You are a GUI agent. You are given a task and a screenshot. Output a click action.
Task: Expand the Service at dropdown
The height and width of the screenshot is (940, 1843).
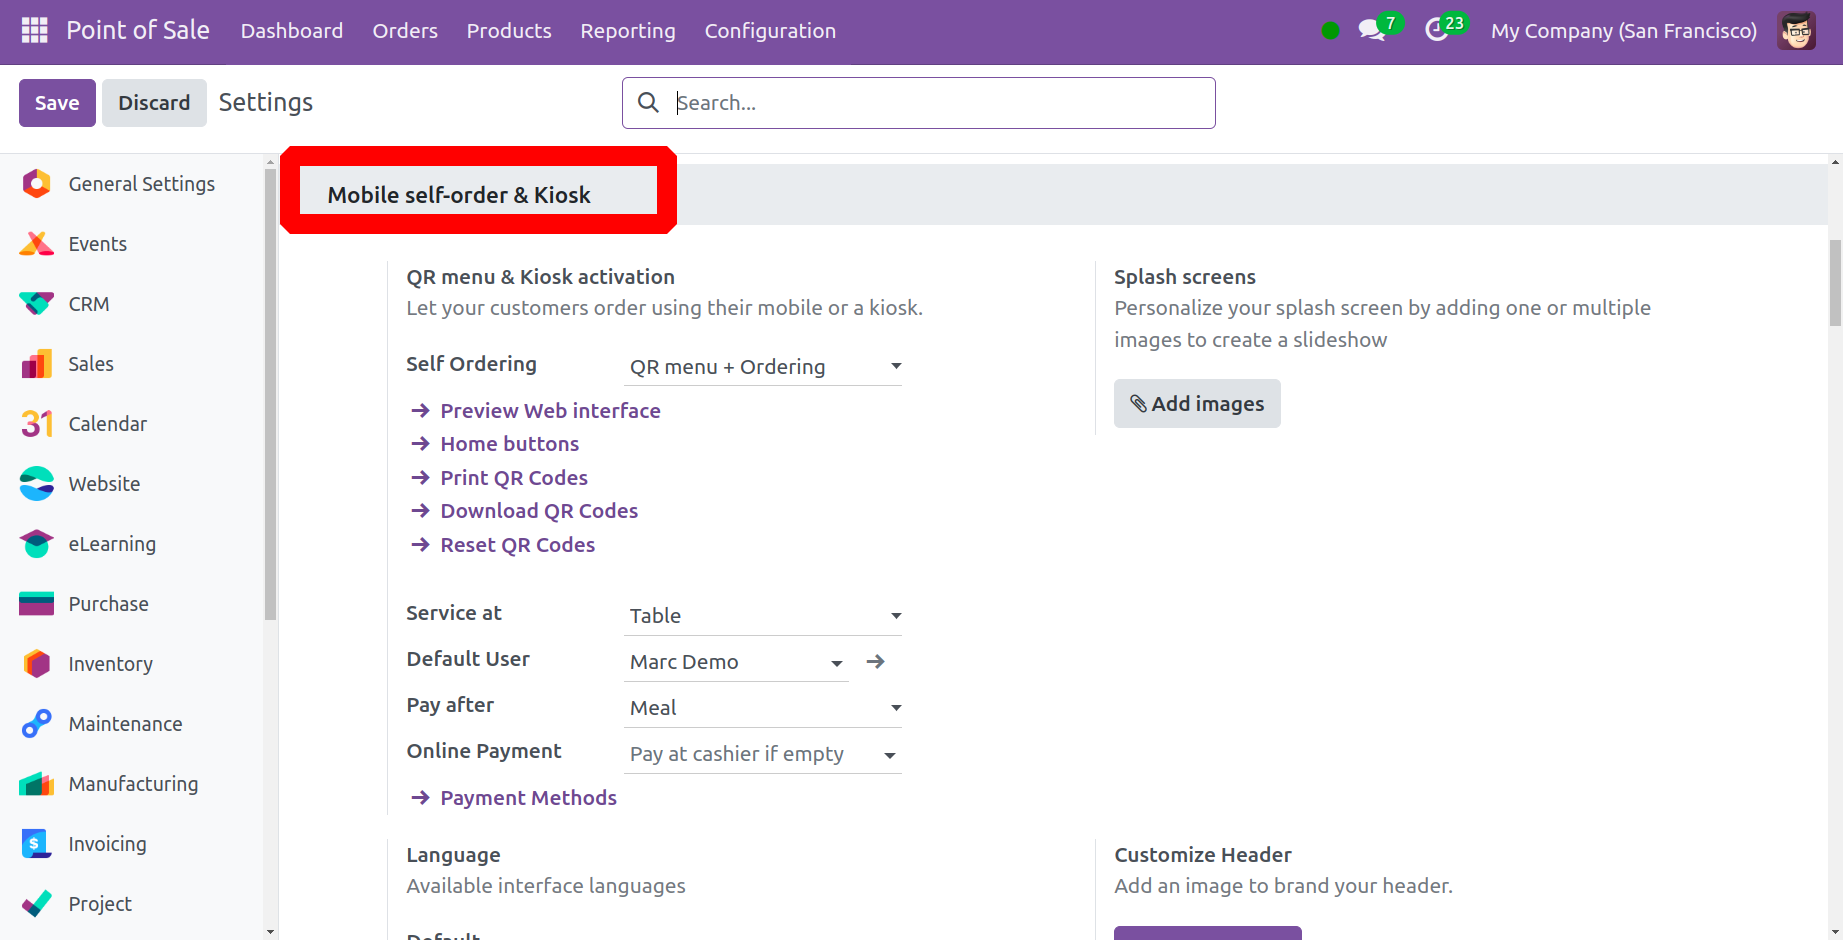click(x=762, y=616)
